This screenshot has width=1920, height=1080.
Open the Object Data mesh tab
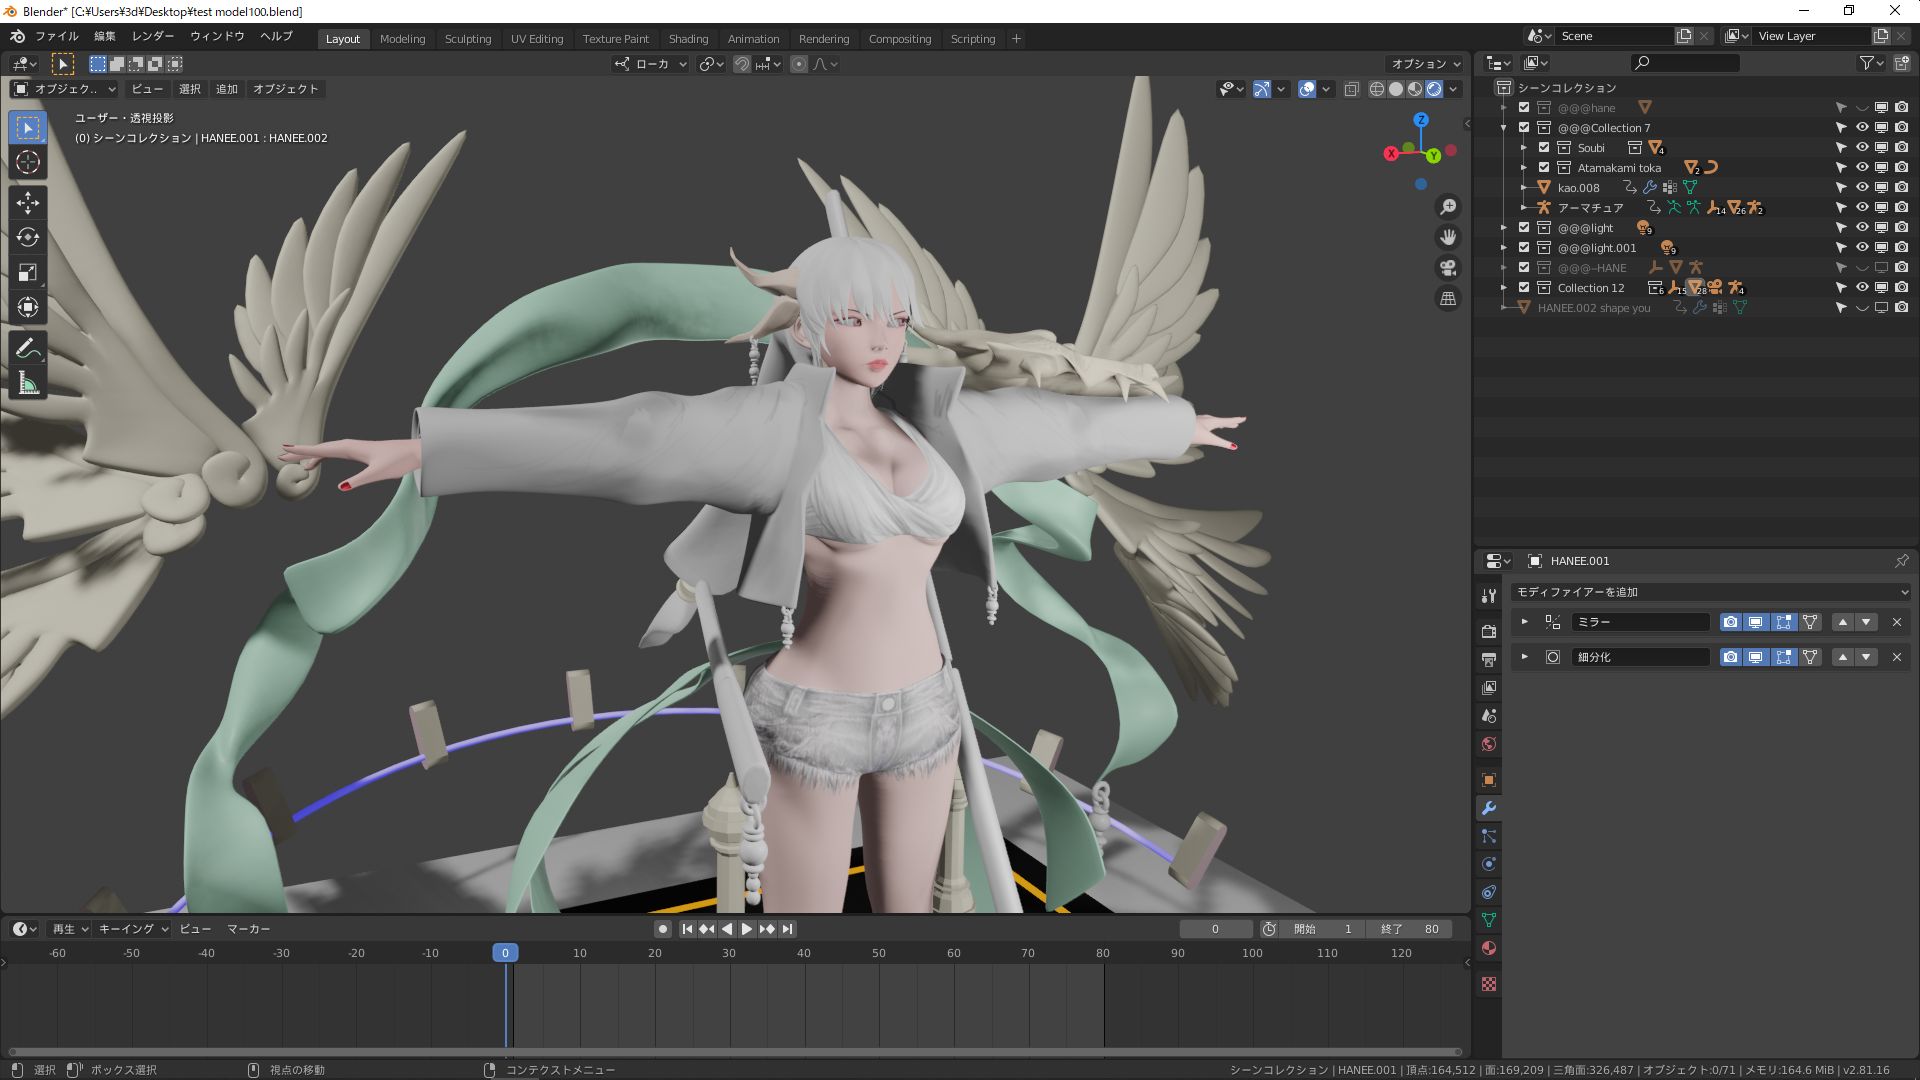[1488, 920]
